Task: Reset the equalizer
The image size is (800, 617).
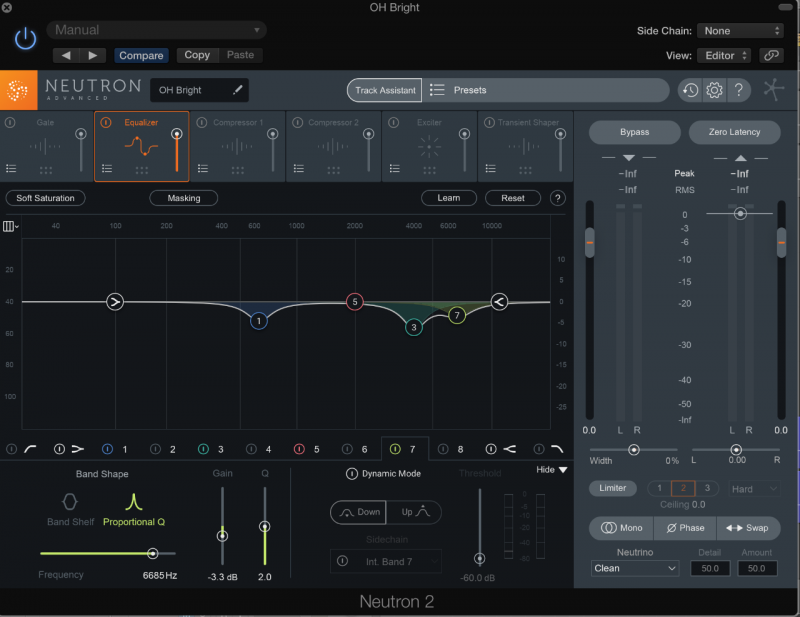Action: [513, 198]
